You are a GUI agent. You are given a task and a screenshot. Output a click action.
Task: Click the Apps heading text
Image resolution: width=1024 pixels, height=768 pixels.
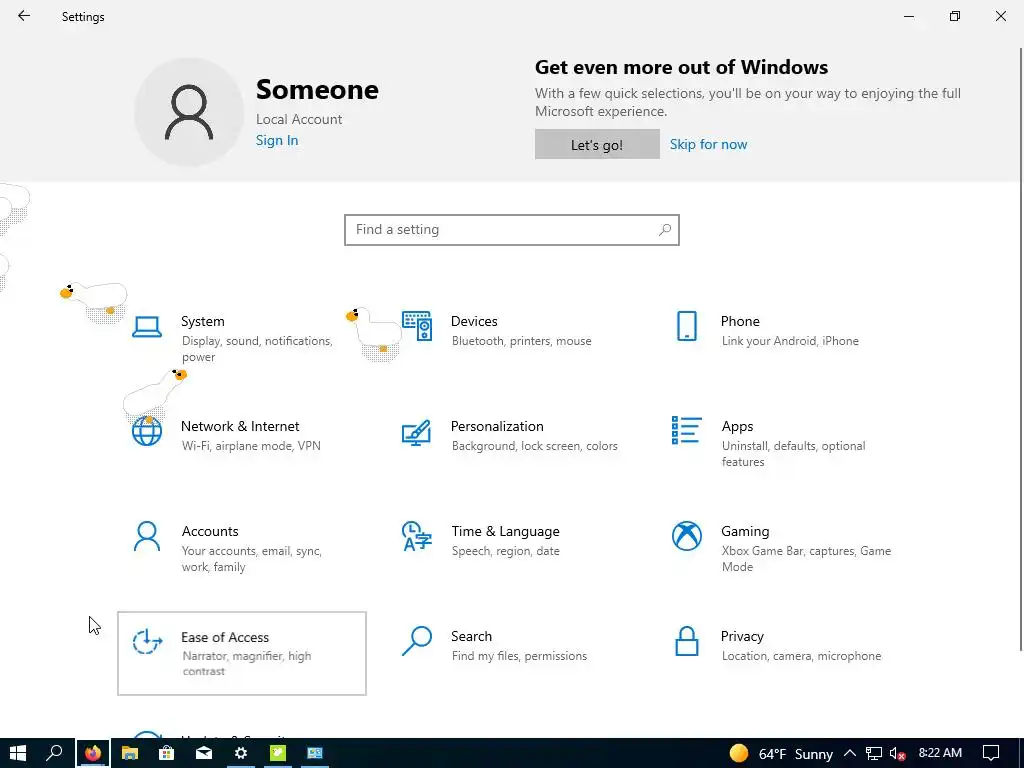coord(737,426)
